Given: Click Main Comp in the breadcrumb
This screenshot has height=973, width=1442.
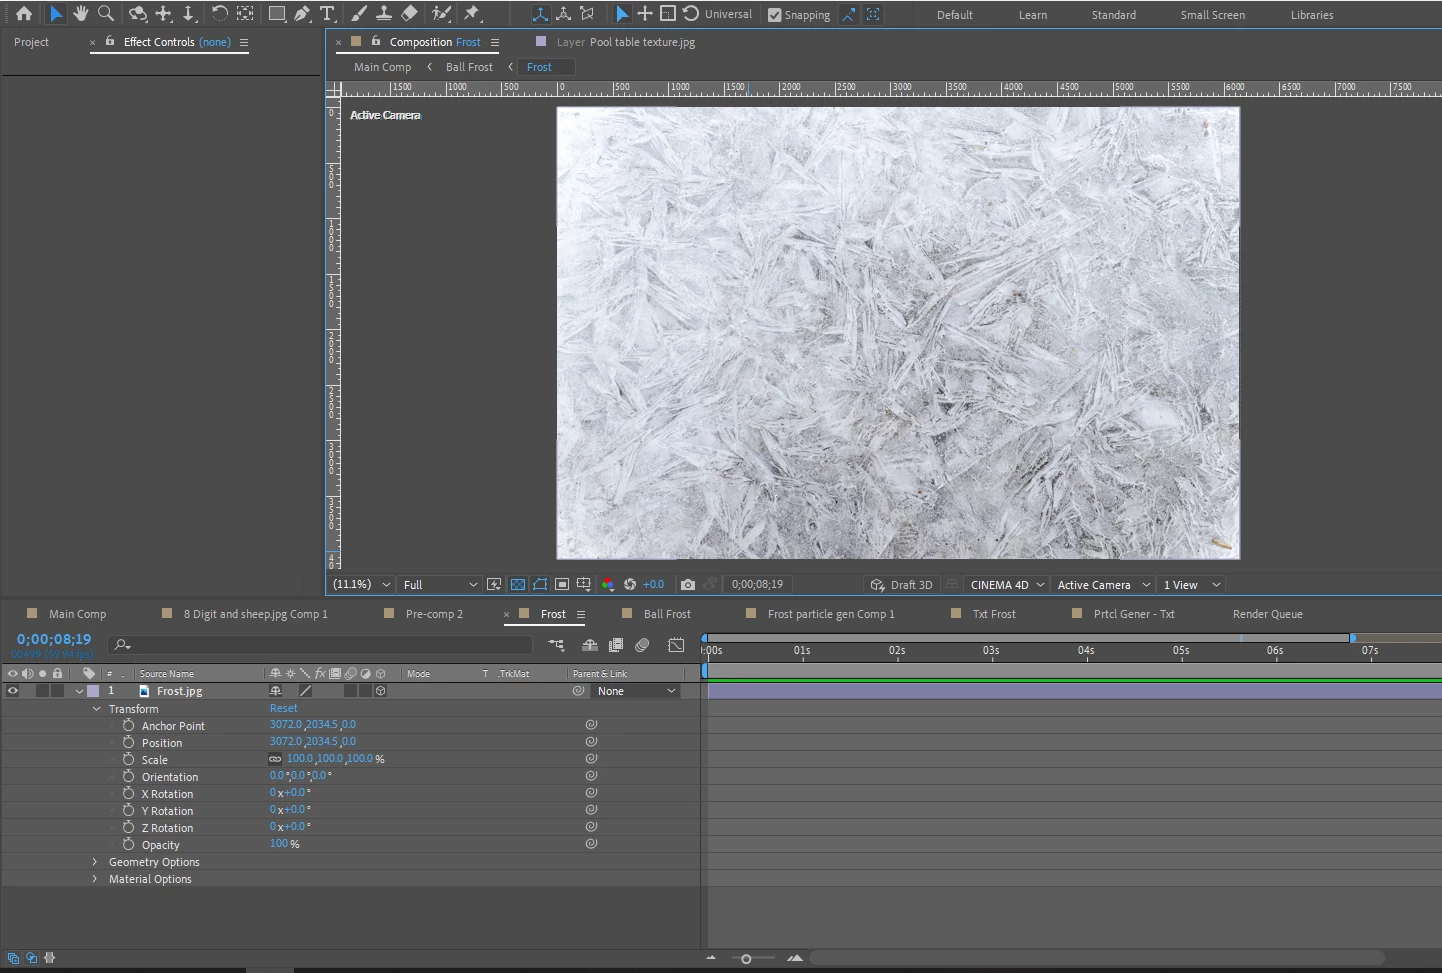Looking at the screenshot, I should pos(382,67).
